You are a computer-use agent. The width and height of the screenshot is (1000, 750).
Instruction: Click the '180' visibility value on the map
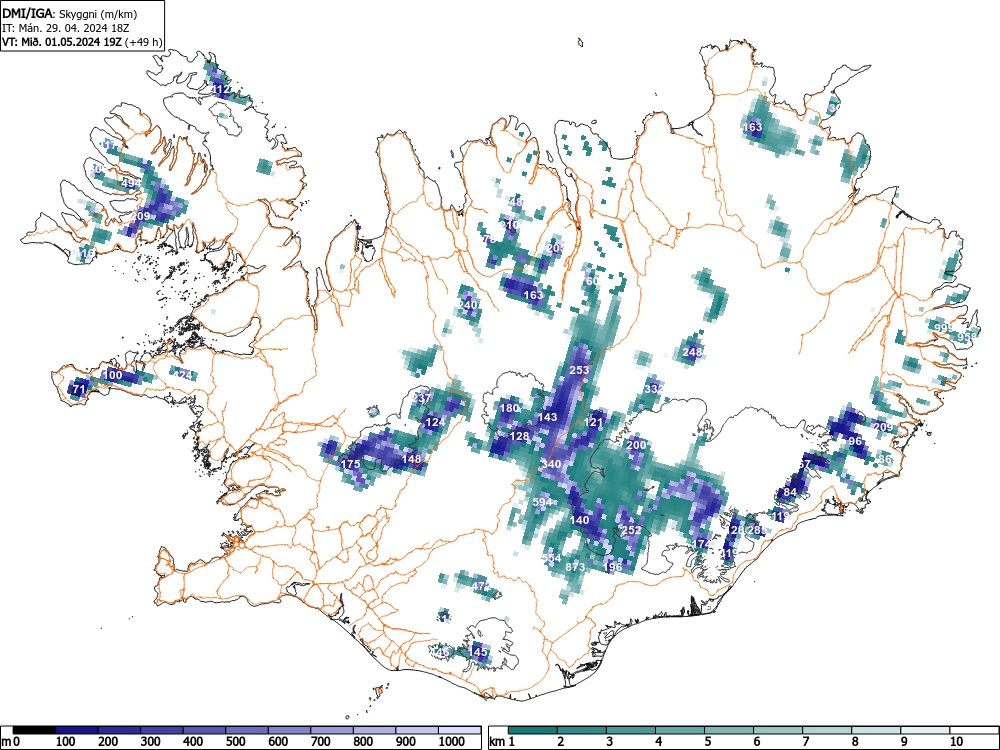pos(509,408)
